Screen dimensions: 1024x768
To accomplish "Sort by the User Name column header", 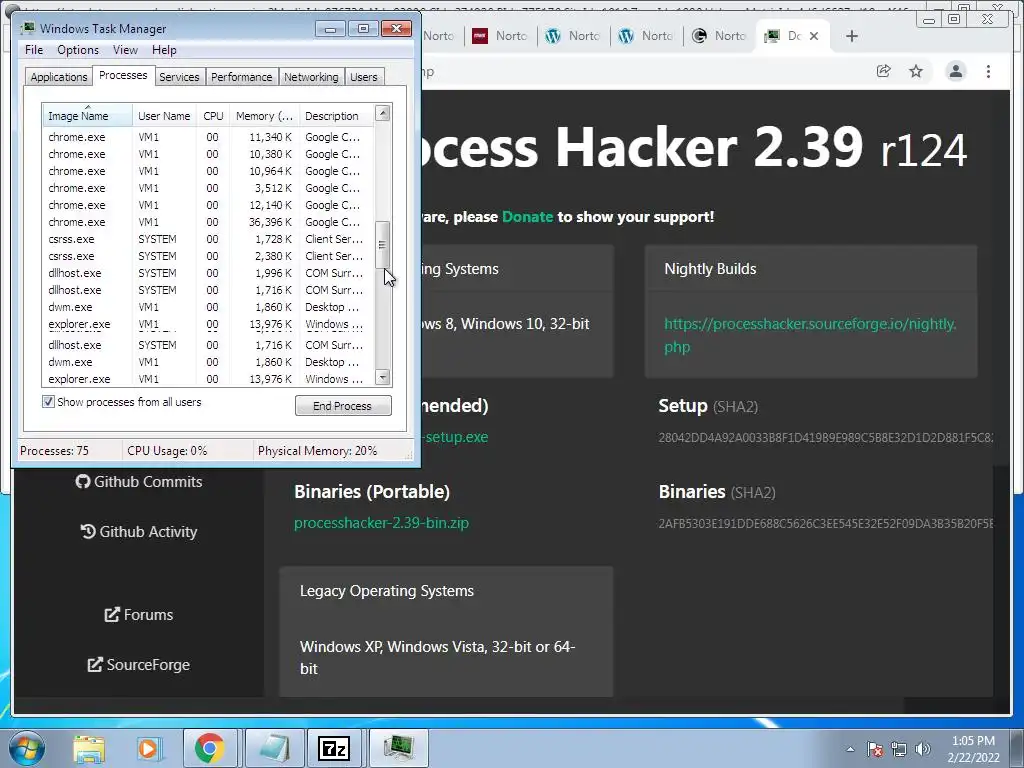I will coord(164,116).
